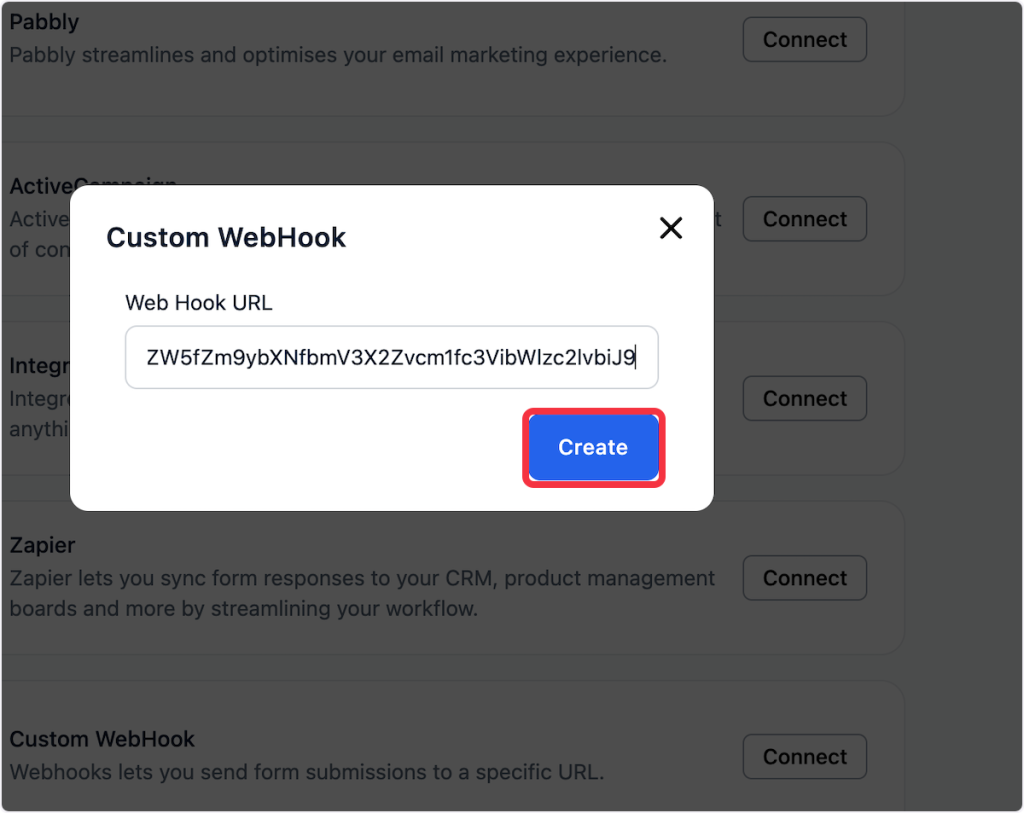Click the Zapier description paragraph

[362, 593]
